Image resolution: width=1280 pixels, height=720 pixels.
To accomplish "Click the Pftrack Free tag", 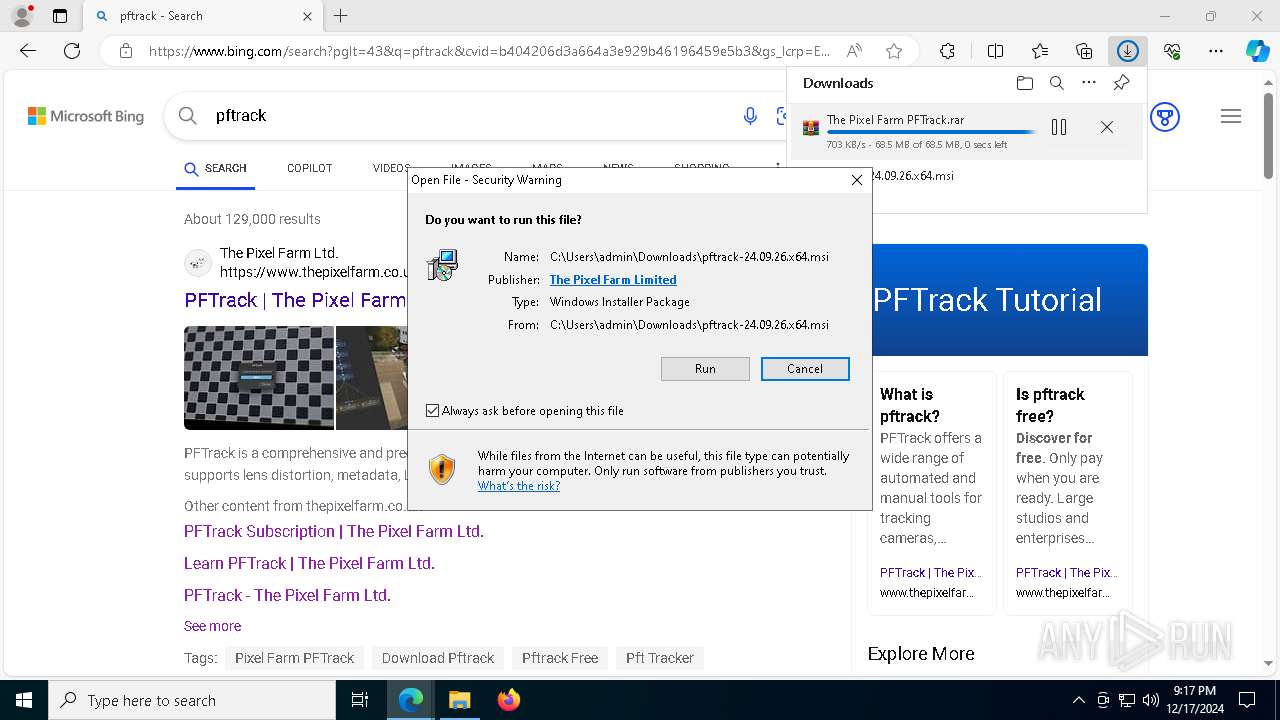I will click(560, 658).
